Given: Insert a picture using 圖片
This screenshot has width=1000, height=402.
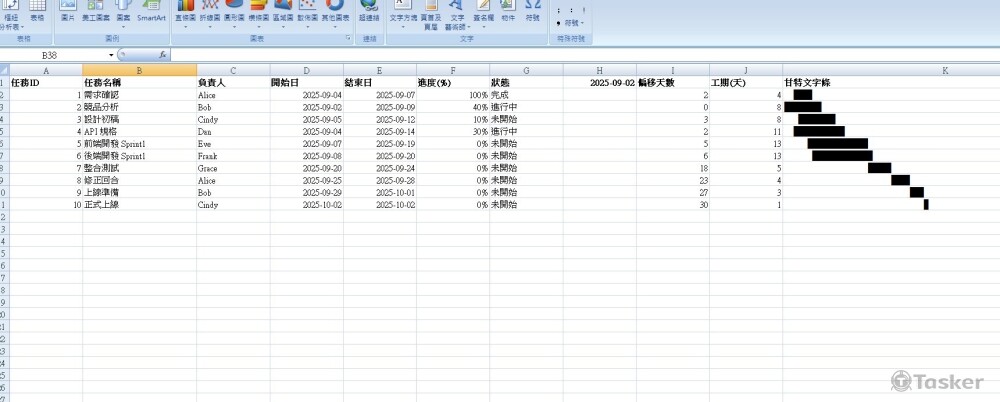Looking at the screenshot, I should (x=68, y=12).
